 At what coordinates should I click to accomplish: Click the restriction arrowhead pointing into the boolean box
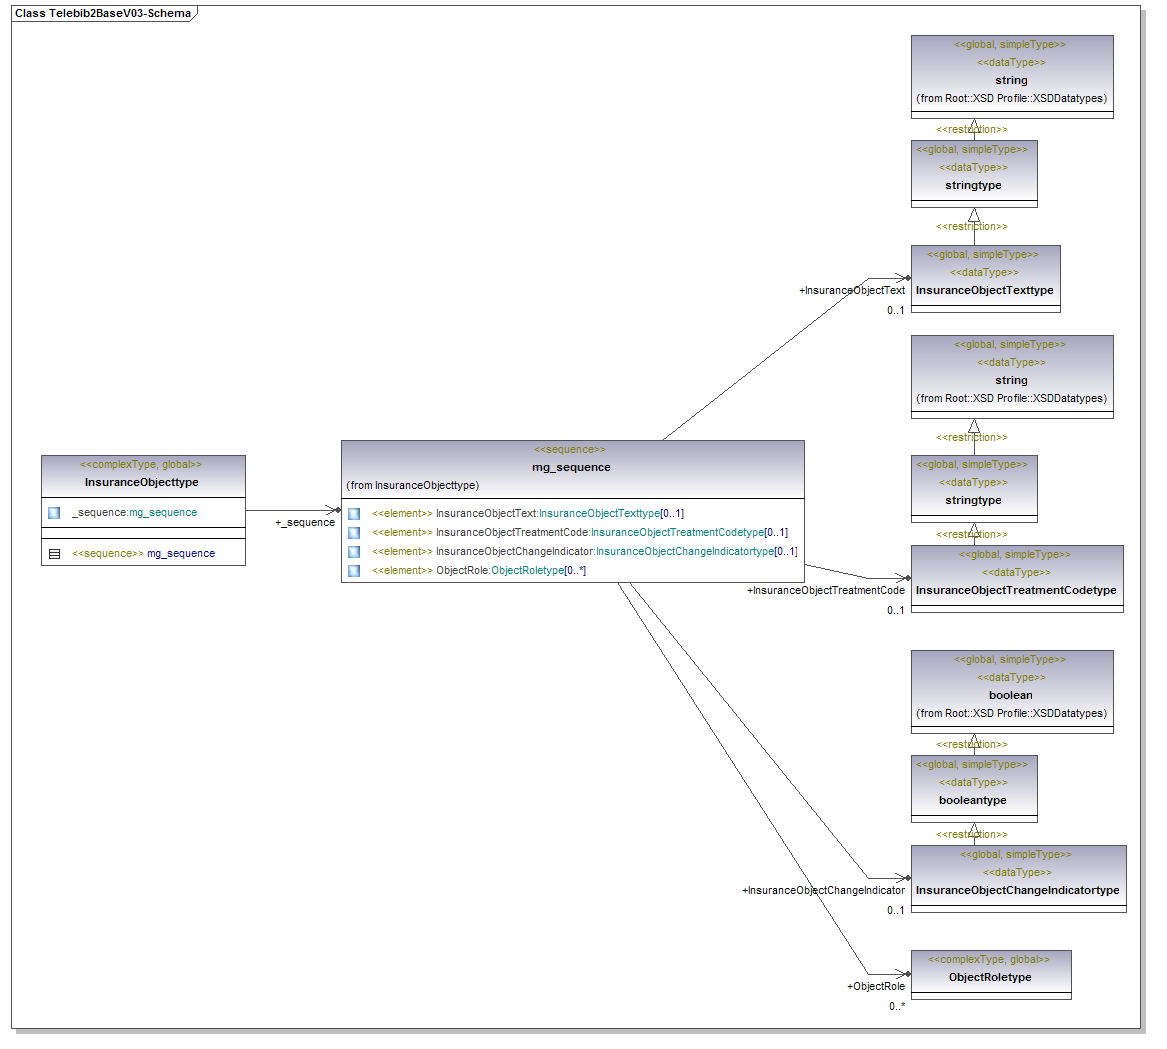click(974, 741)
